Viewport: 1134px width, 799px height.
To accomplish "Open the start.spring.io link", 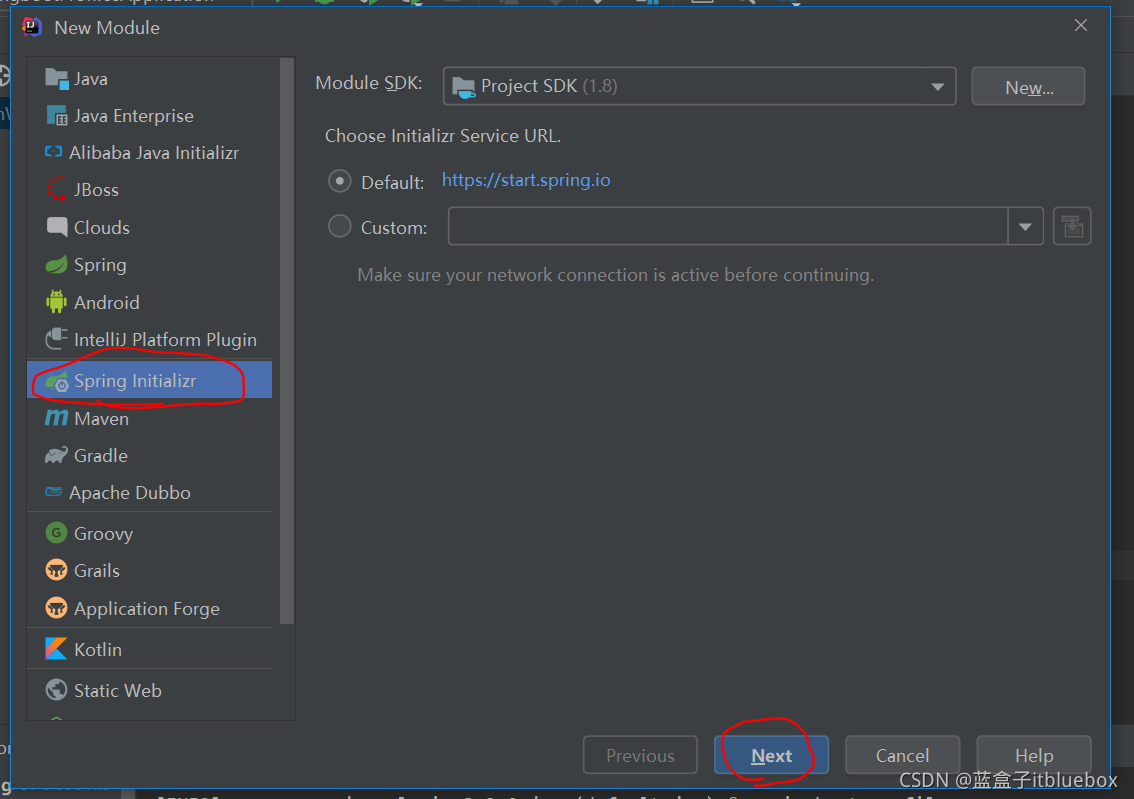I will click(x=526, y=180).
